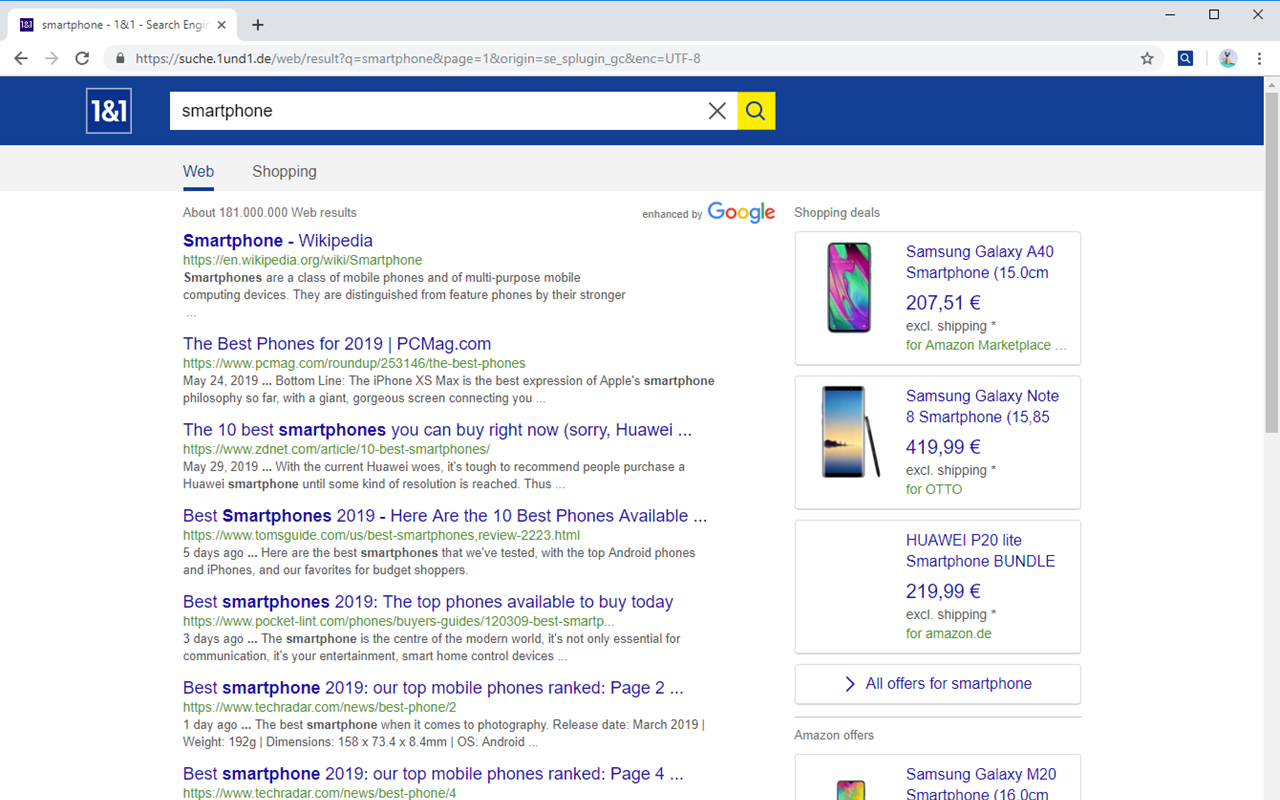Expand All offers for smartphone

(x=938, y=684)
